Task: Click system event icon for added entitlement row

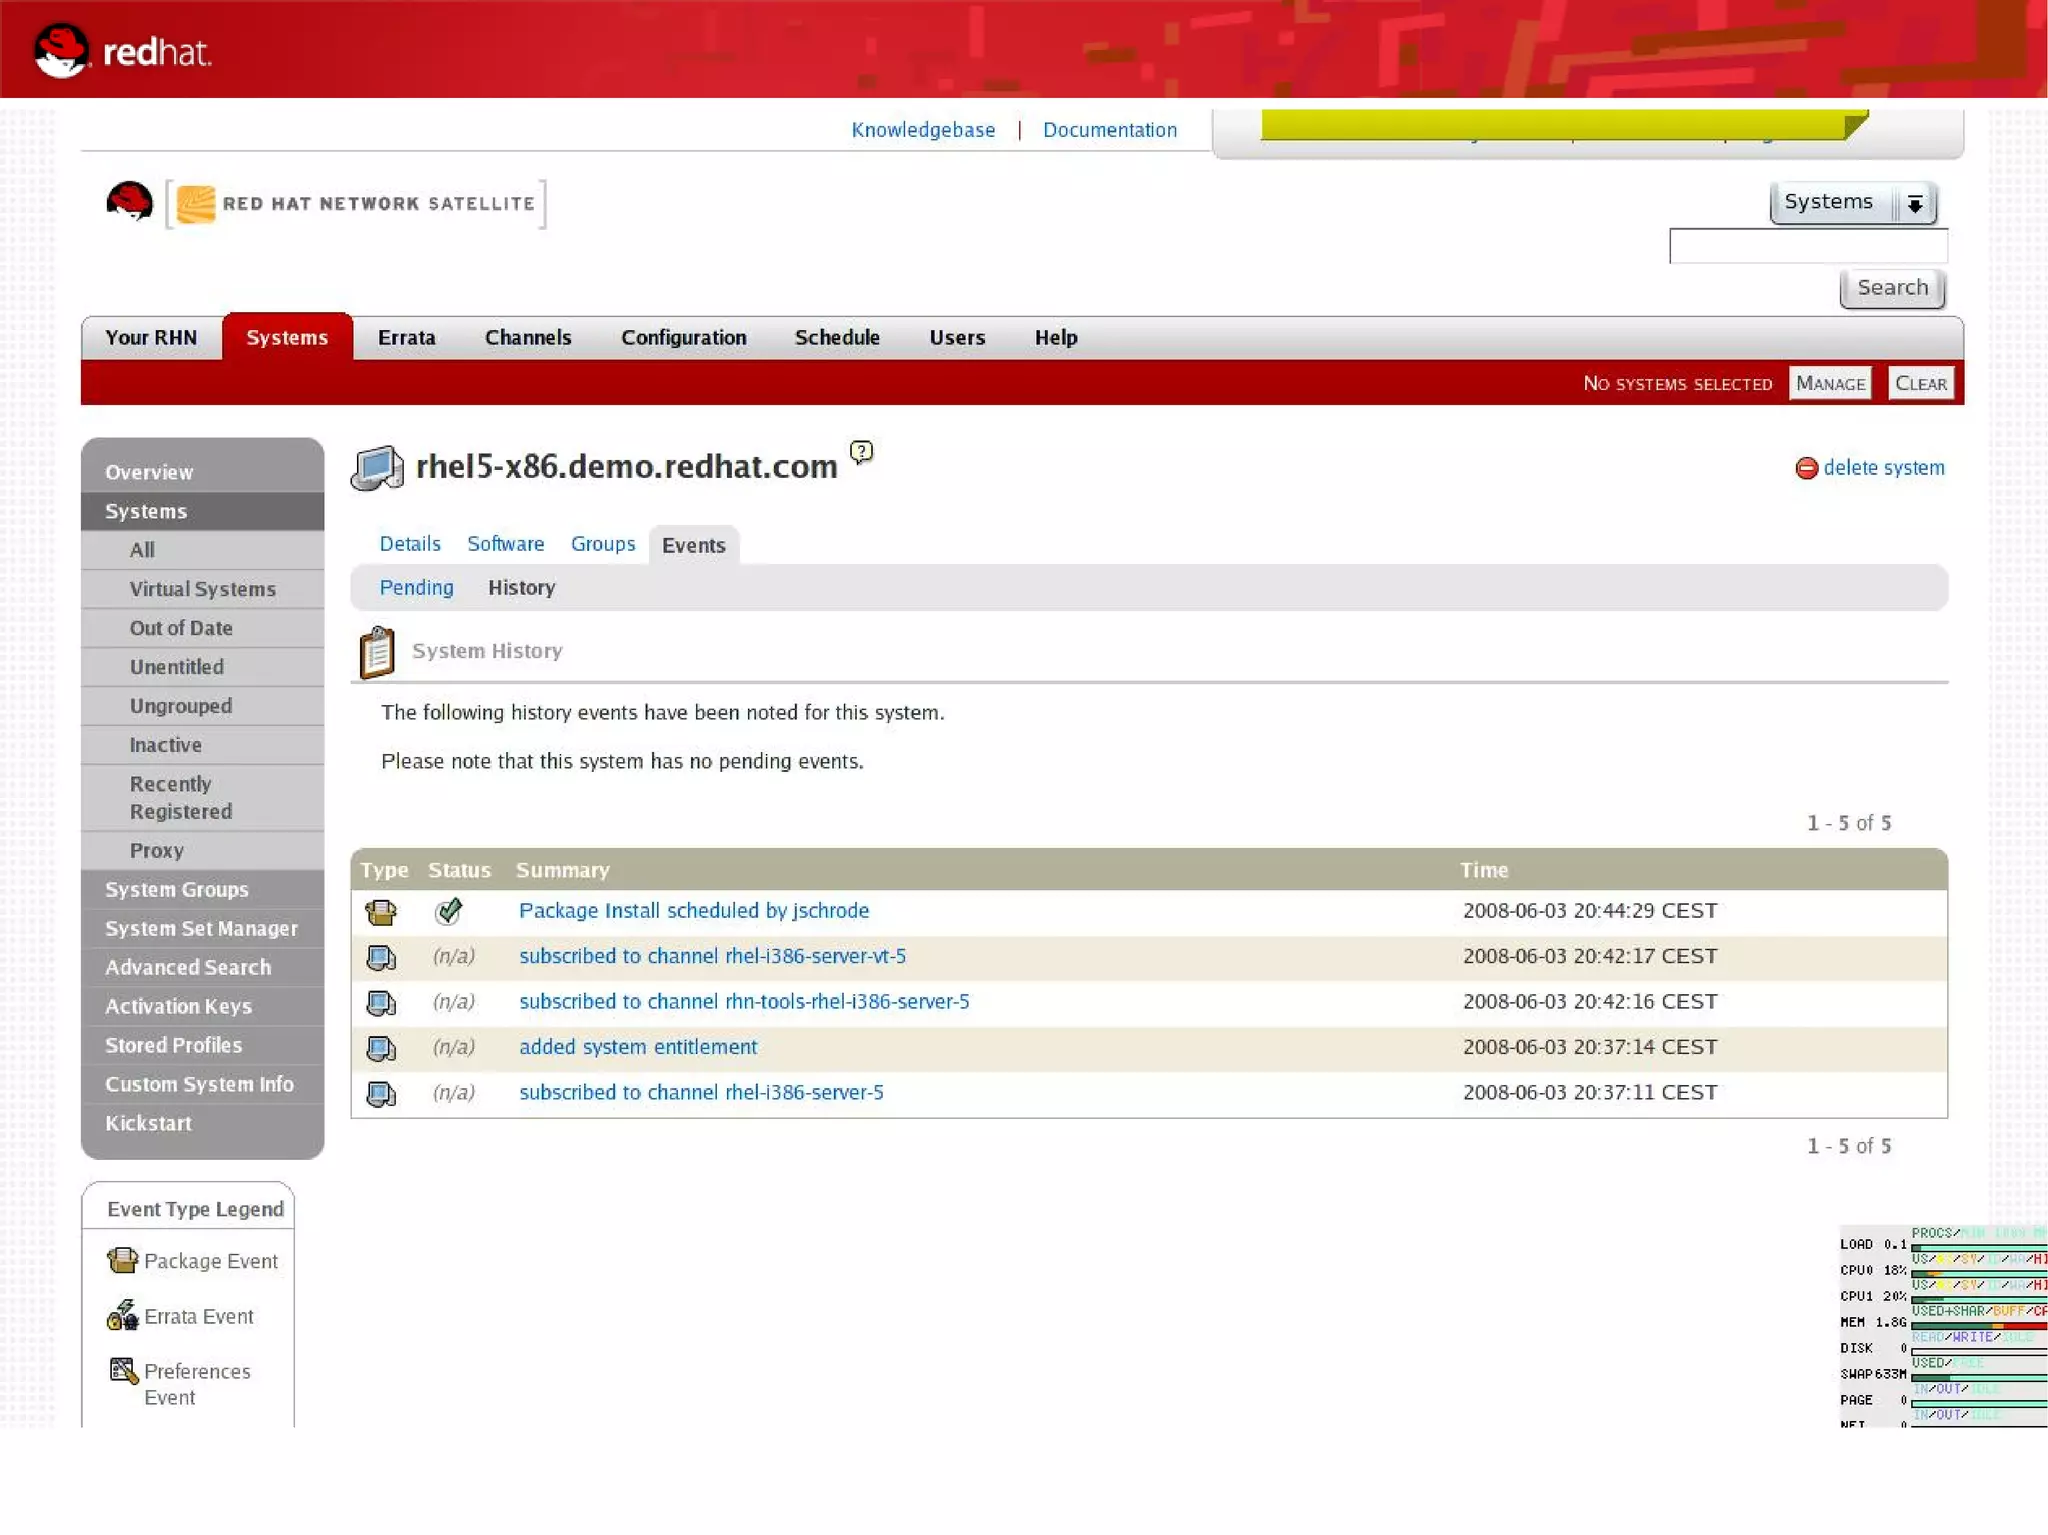Action: (381, 1048)
